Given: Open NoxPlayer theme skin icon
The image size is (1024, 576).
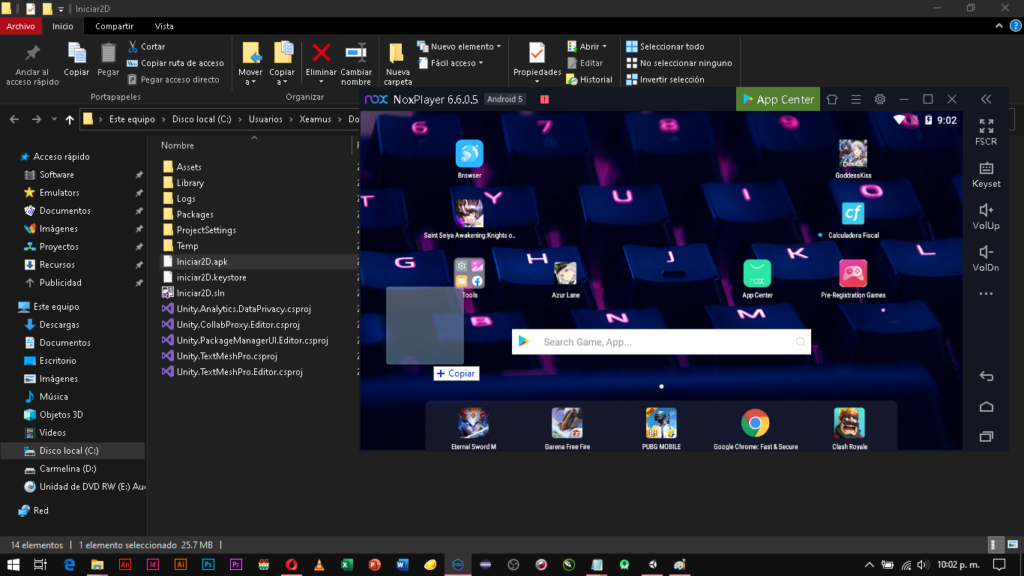Looking at the screenshot, I should tap(832, 99).
